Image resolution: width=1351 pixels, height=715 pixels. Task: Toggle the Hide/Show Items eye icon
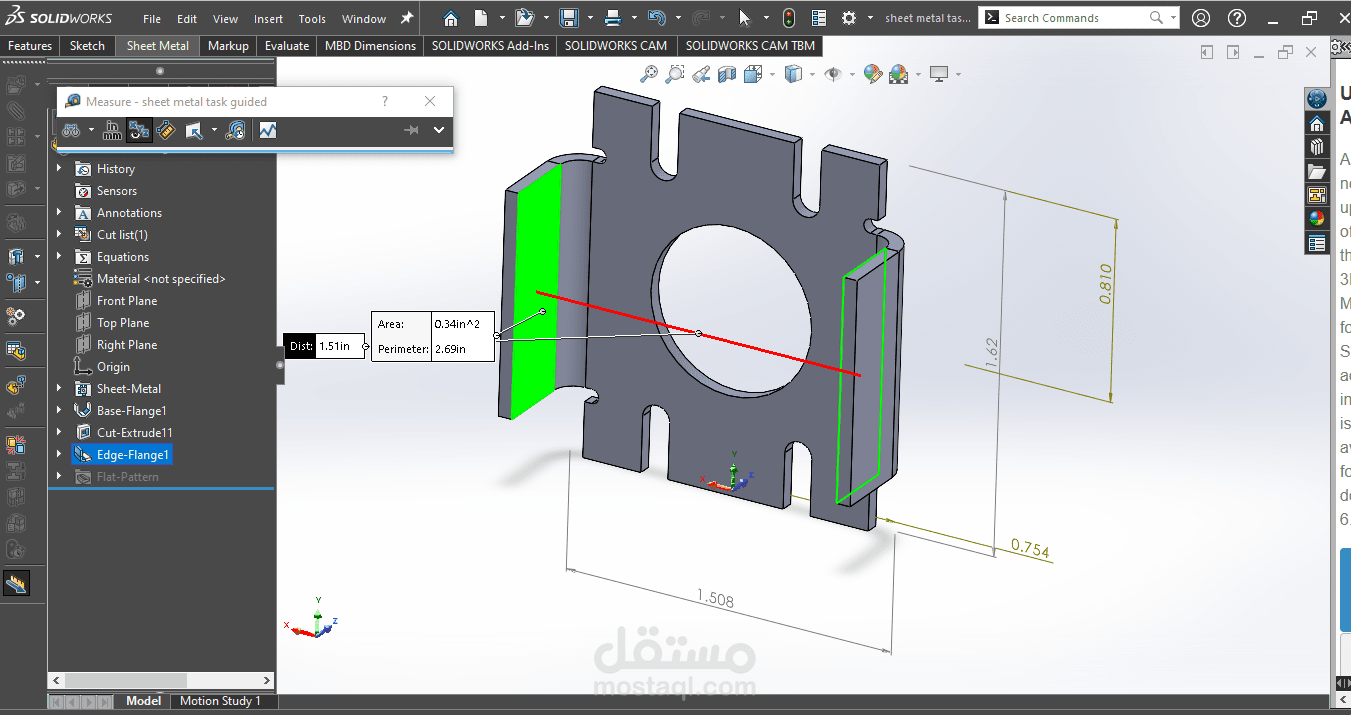click(833, 74)
